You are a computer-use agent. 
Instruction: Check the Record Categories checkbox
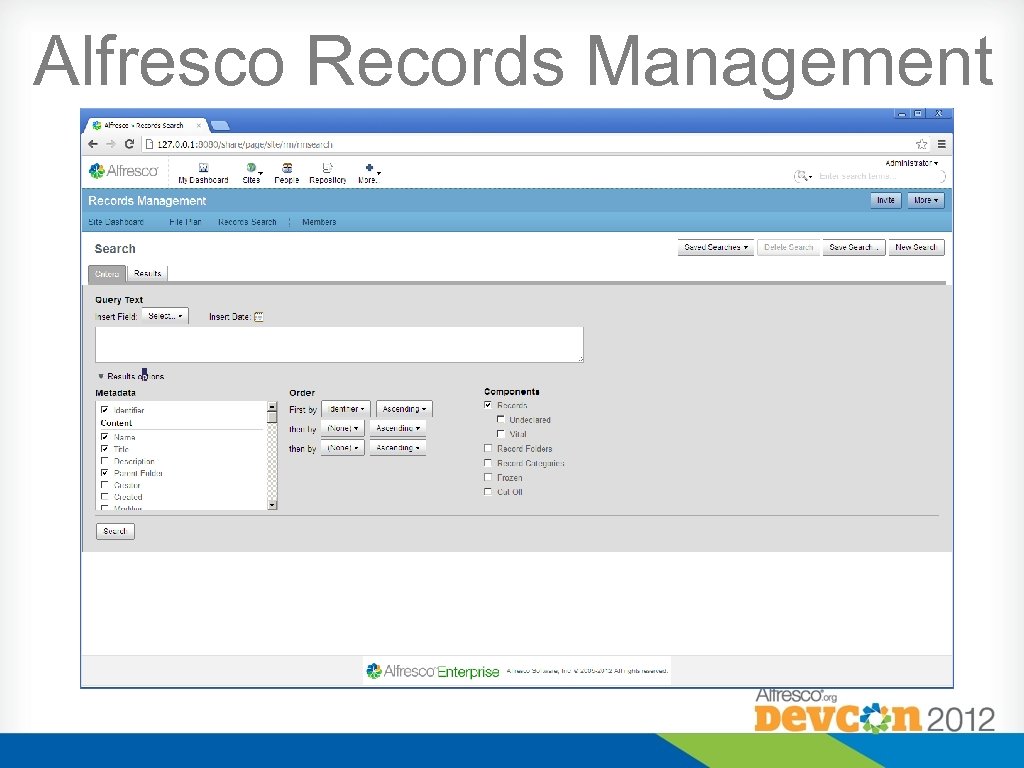(x=488, y=462)
